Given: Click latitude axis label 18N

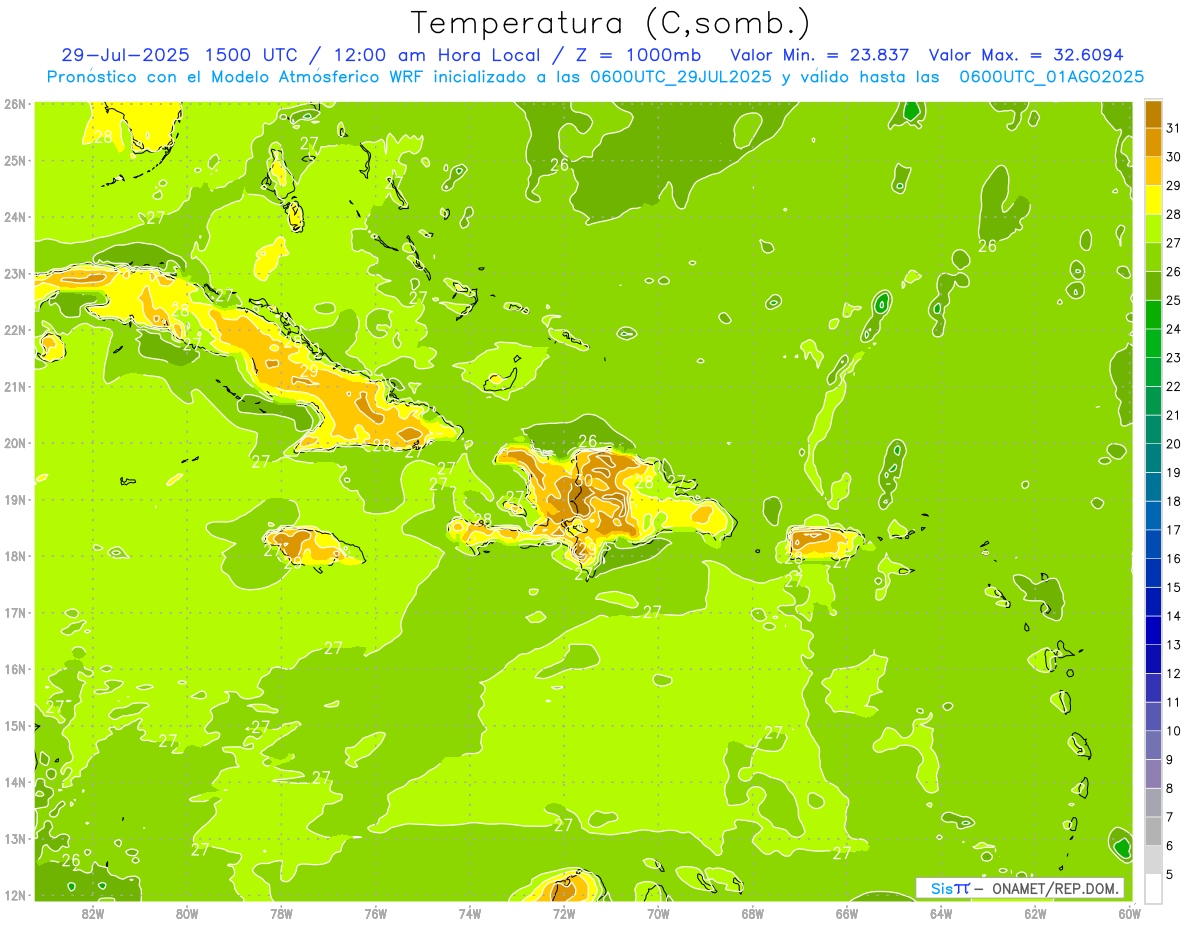Looking at the screenshot, I should click(14, 556).
